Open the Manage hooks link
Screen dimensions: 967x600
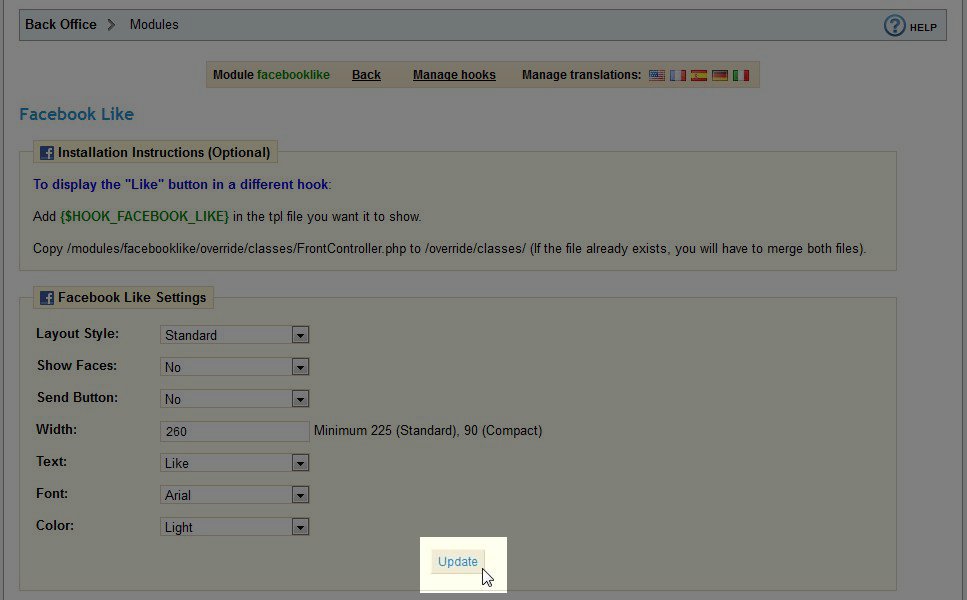454,75
